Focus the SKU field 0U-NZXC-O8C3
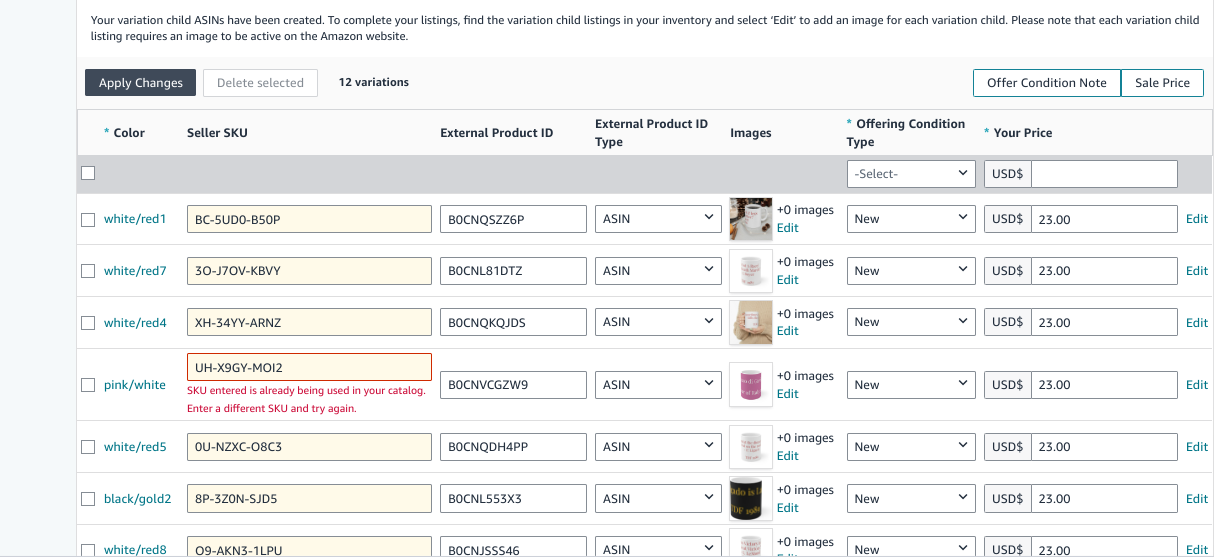The image size is (1214, 557). (309, 447)
